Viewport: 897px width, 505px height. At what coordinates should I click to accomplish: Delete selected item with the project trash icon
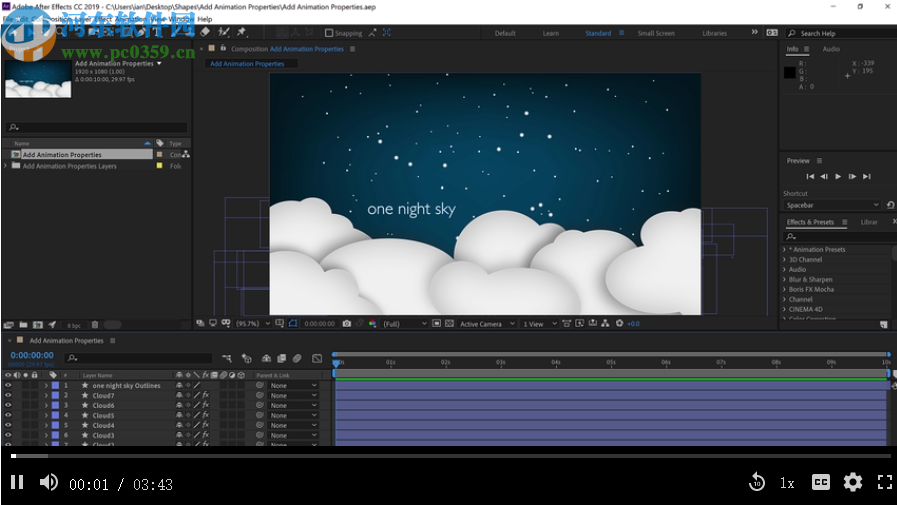click(95, 324)
